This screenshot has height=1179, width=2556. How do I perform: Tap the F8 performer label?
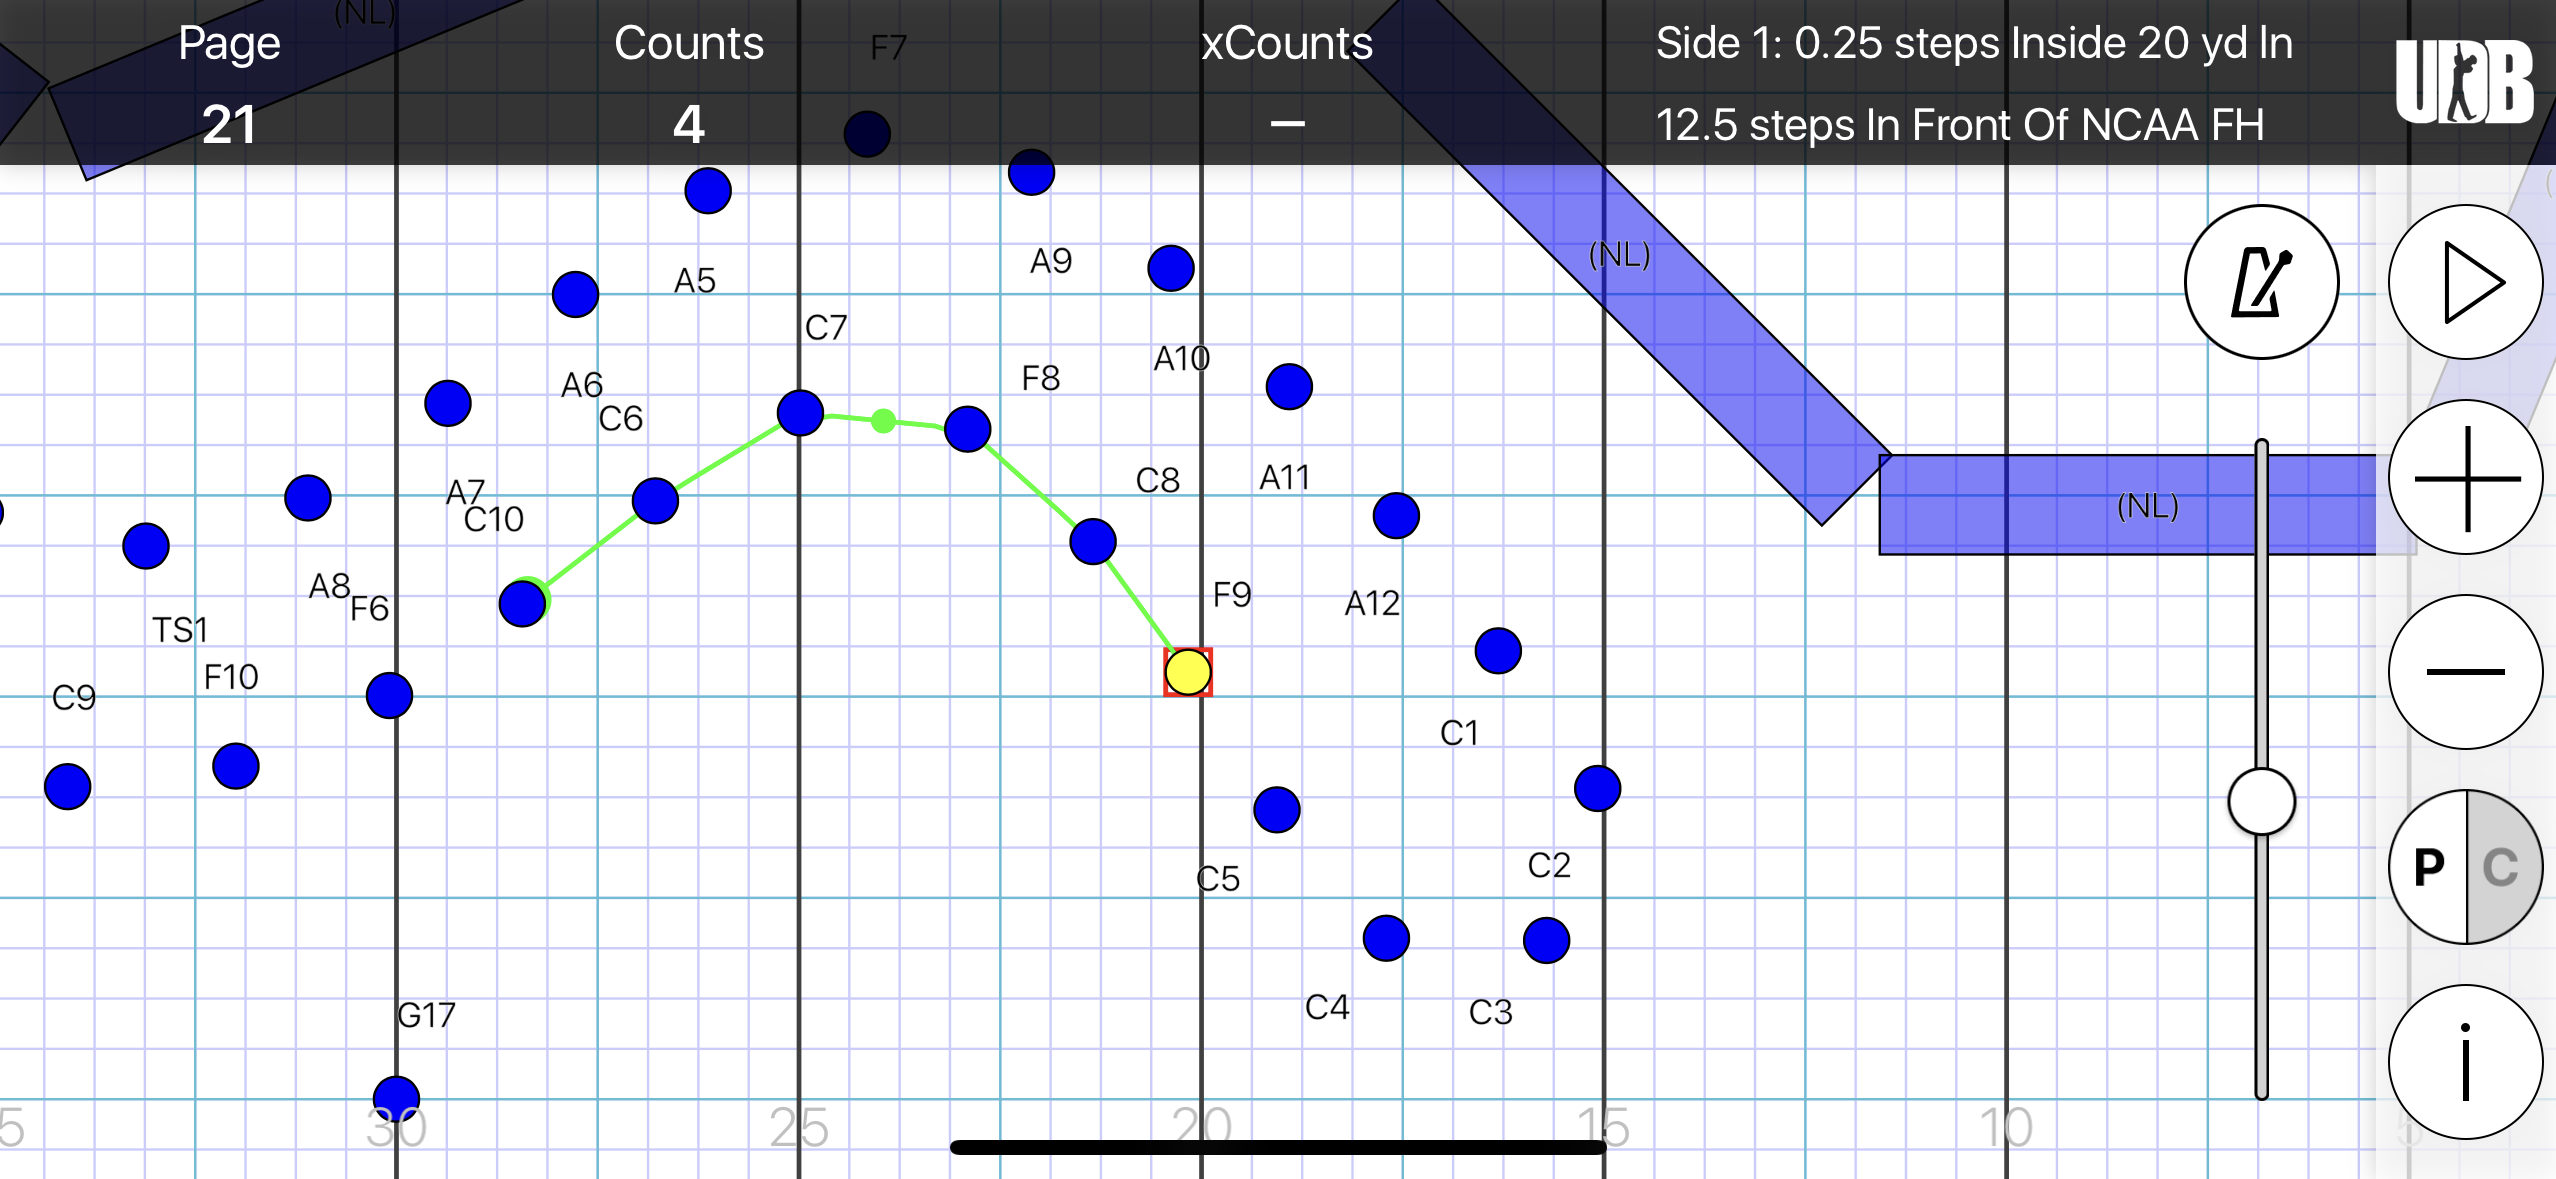(x=1040, y=379)
